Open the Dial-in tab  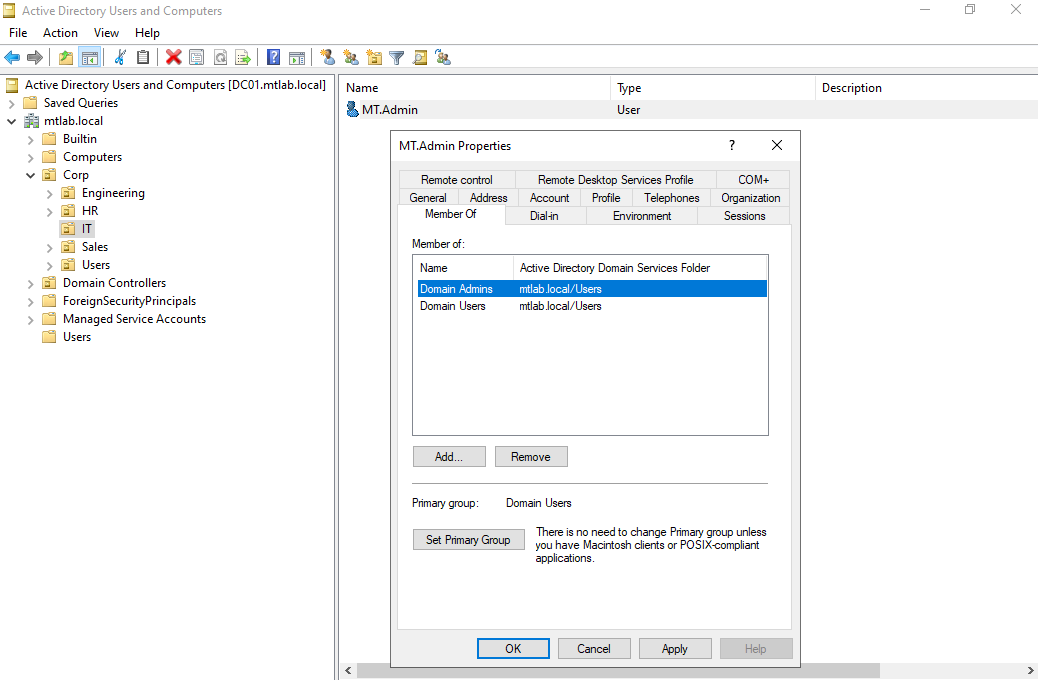pos(544,216)
